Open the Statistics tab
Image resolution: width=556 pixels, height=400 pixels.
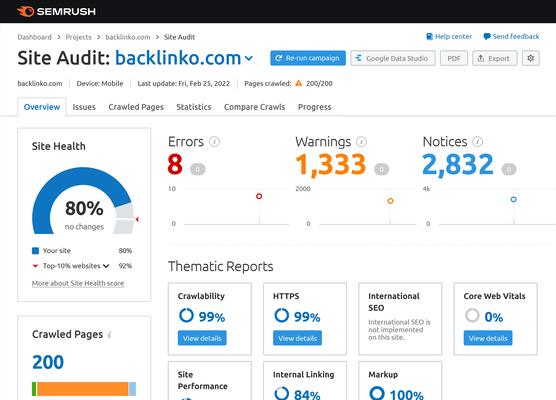[194, 107]
